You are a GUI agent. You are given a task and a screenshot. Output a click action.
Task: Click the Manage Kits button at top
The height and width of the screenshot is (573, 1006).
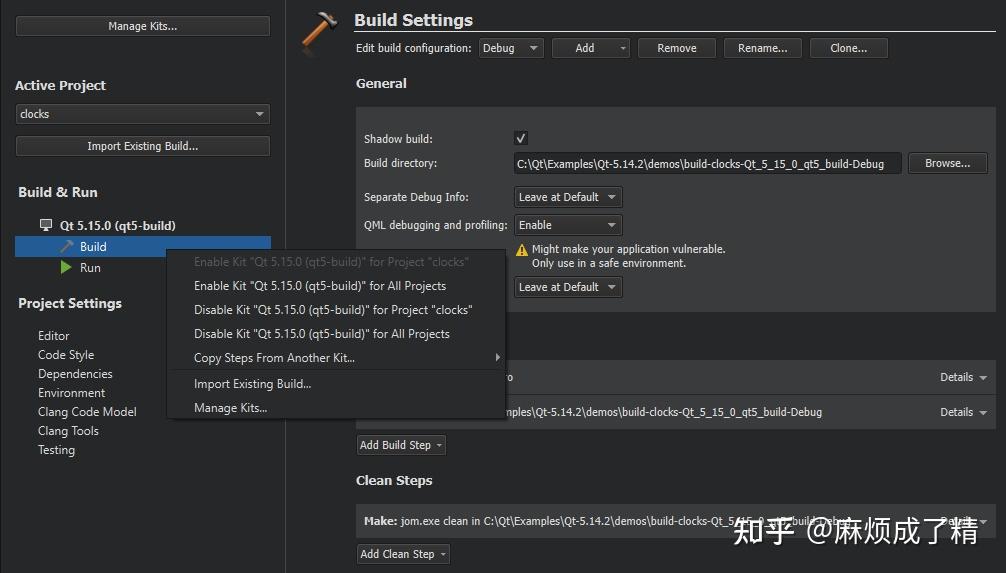pos(142,26)
